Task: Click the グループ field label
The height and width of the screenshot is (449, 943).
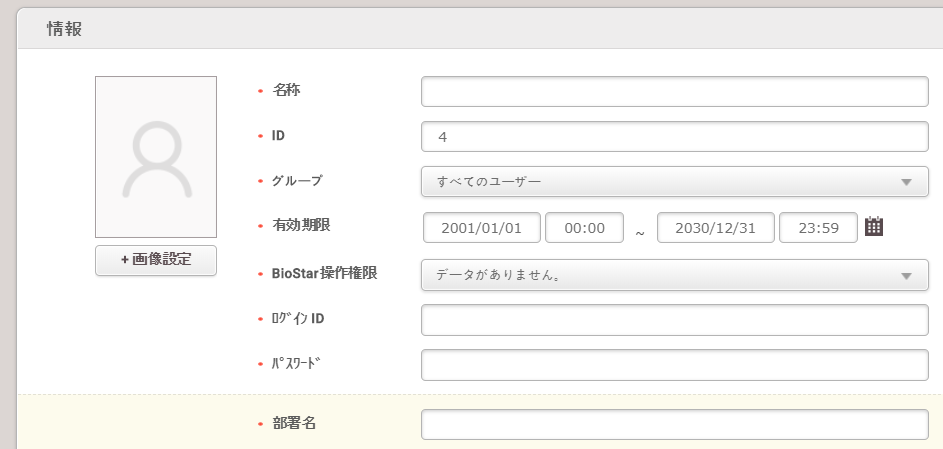Action: pyautogui.click(x=297, y=181)
